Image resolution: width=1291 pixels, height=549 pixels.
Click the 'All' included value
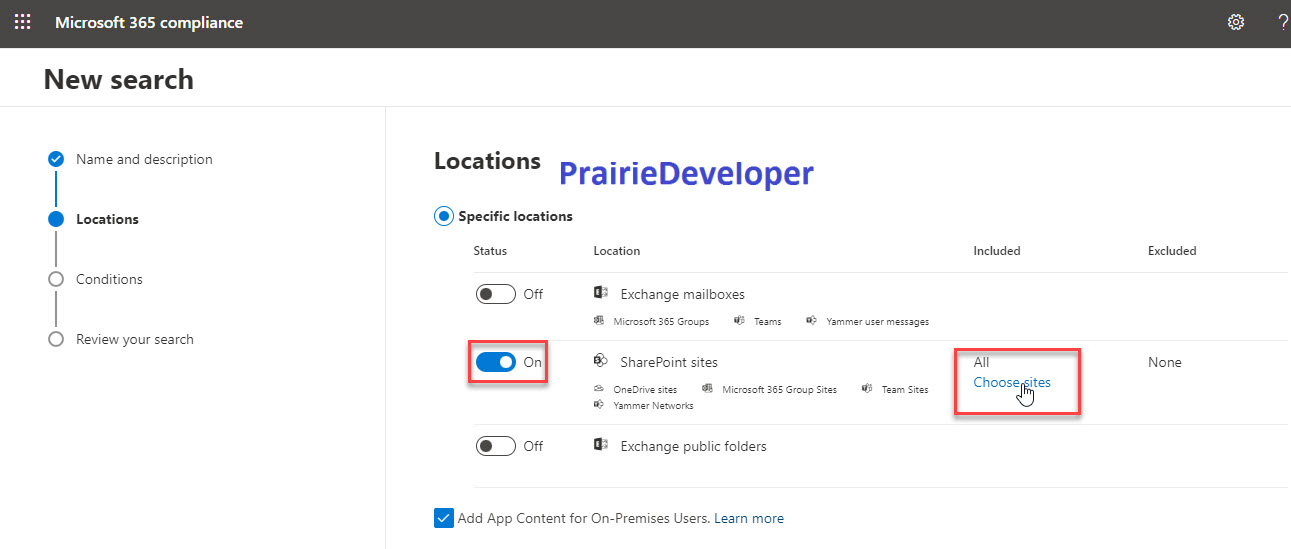coord(981,362)
